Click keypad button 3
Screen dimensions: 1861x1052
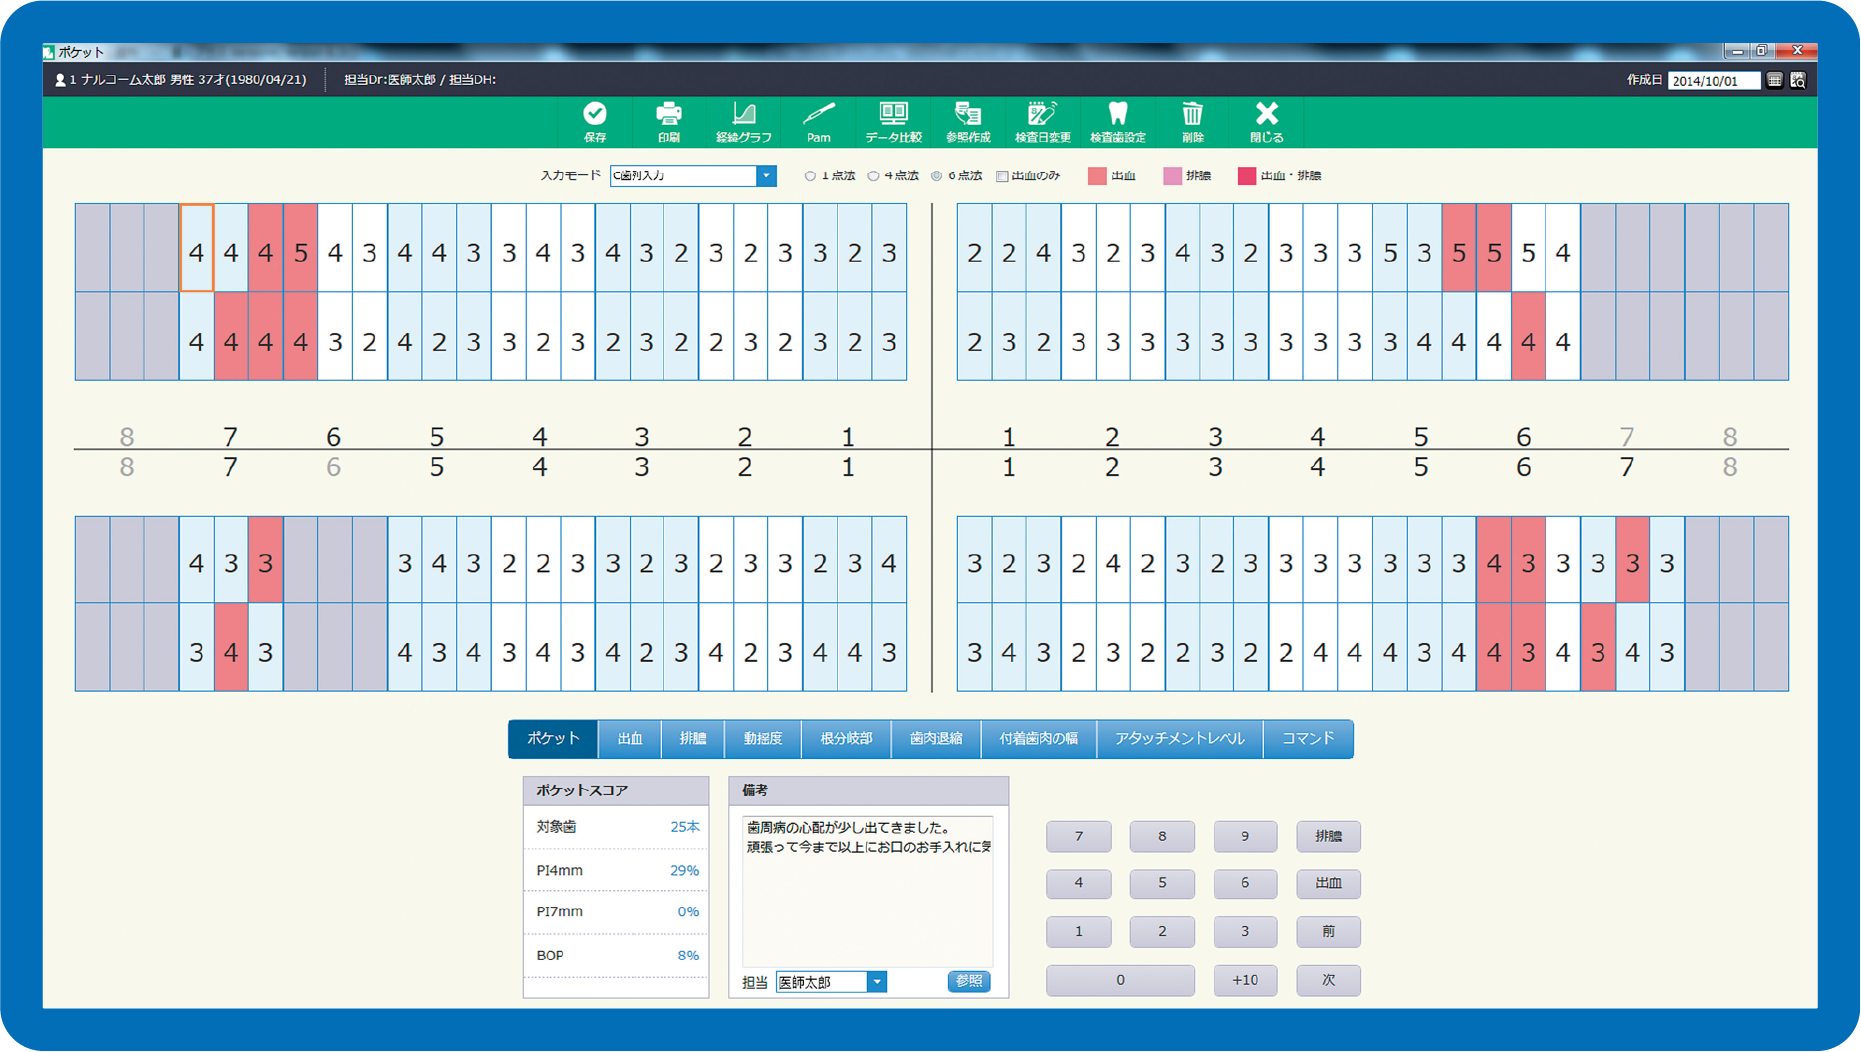click(1245, 932)
